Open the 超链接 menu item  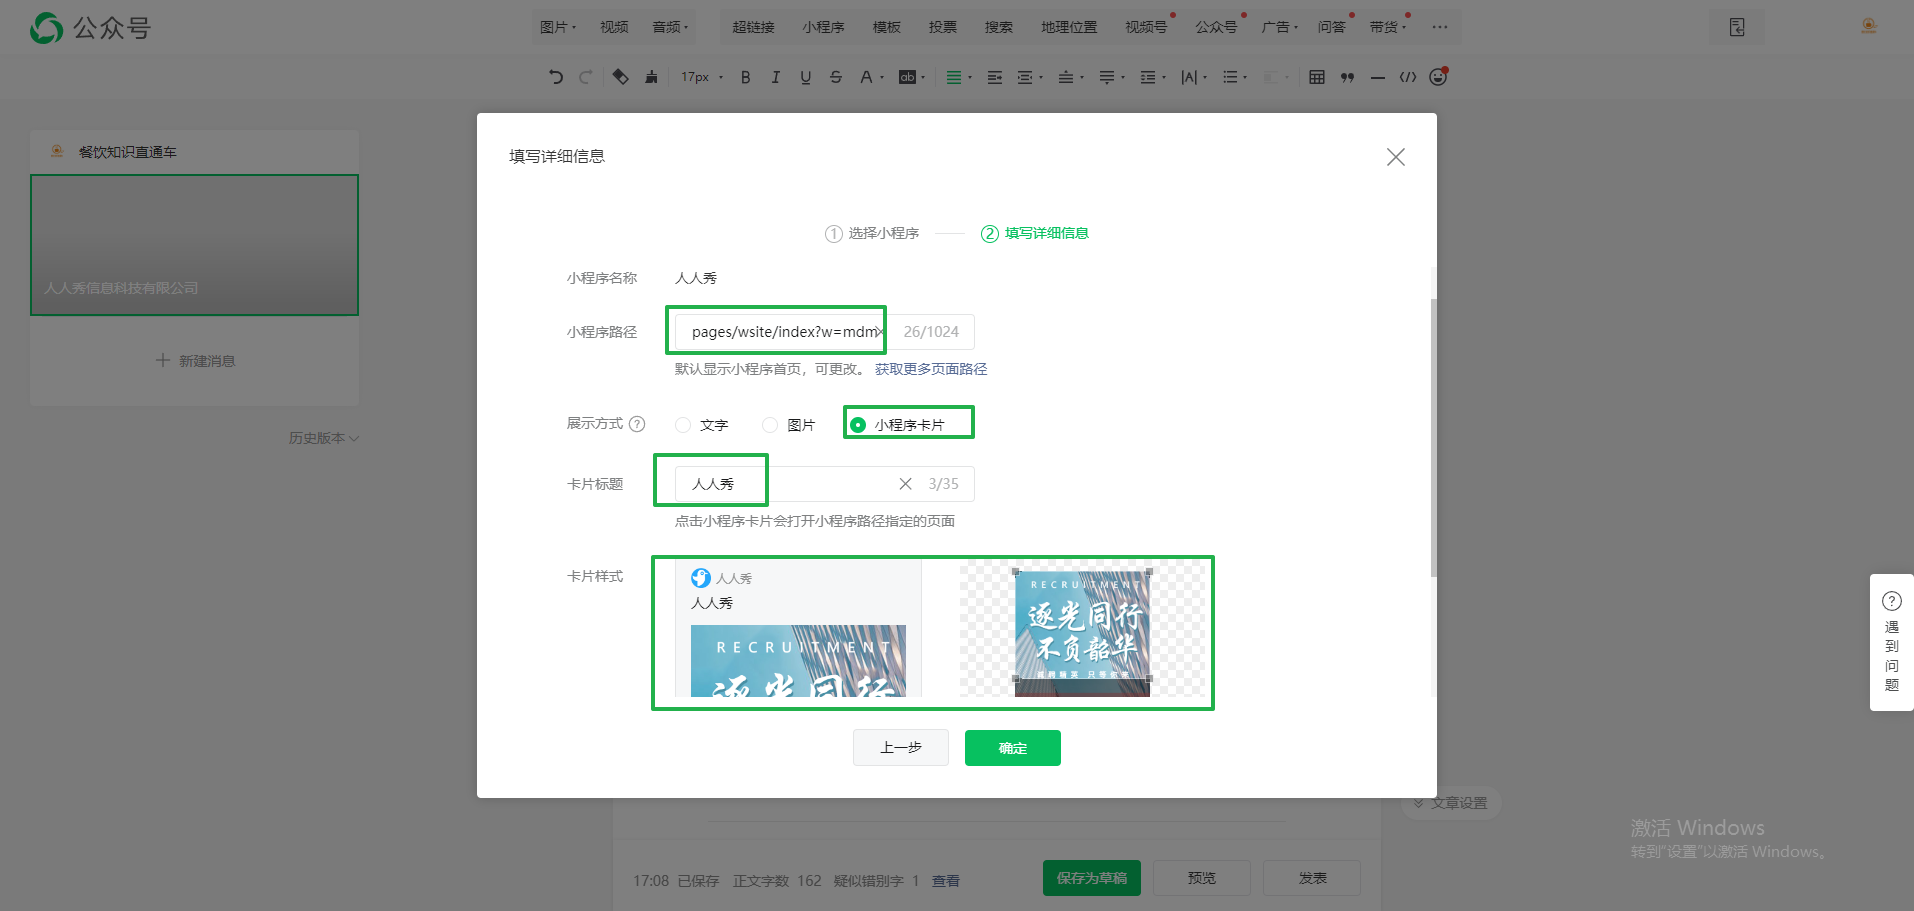click(x=753, y=27)
